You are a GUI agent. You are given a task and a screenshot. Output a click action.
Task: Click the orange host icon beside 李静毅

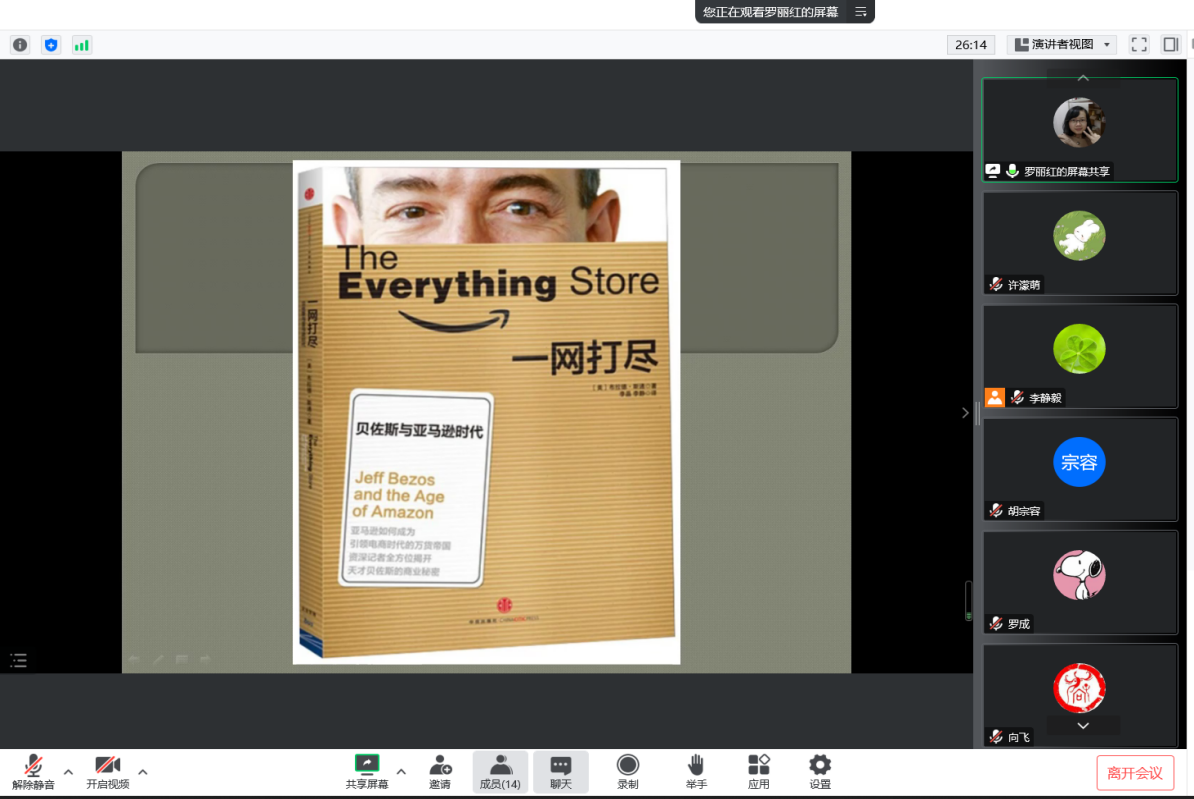click(x=994, y=398)
